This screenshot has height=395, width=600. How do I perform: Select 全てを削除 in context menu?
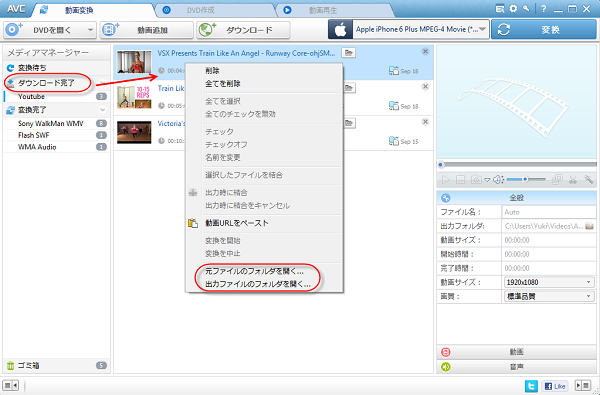point(264,83)
